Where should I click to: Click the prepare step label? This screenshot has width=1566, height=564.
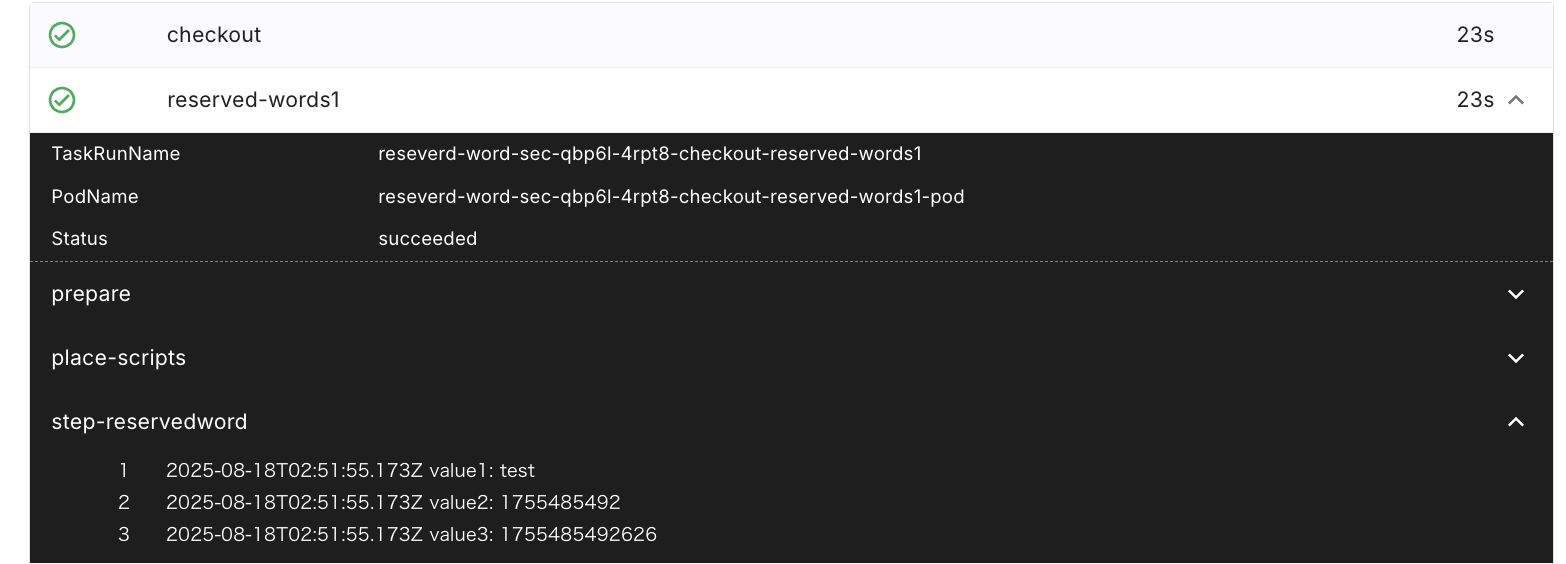click(91, 294)
